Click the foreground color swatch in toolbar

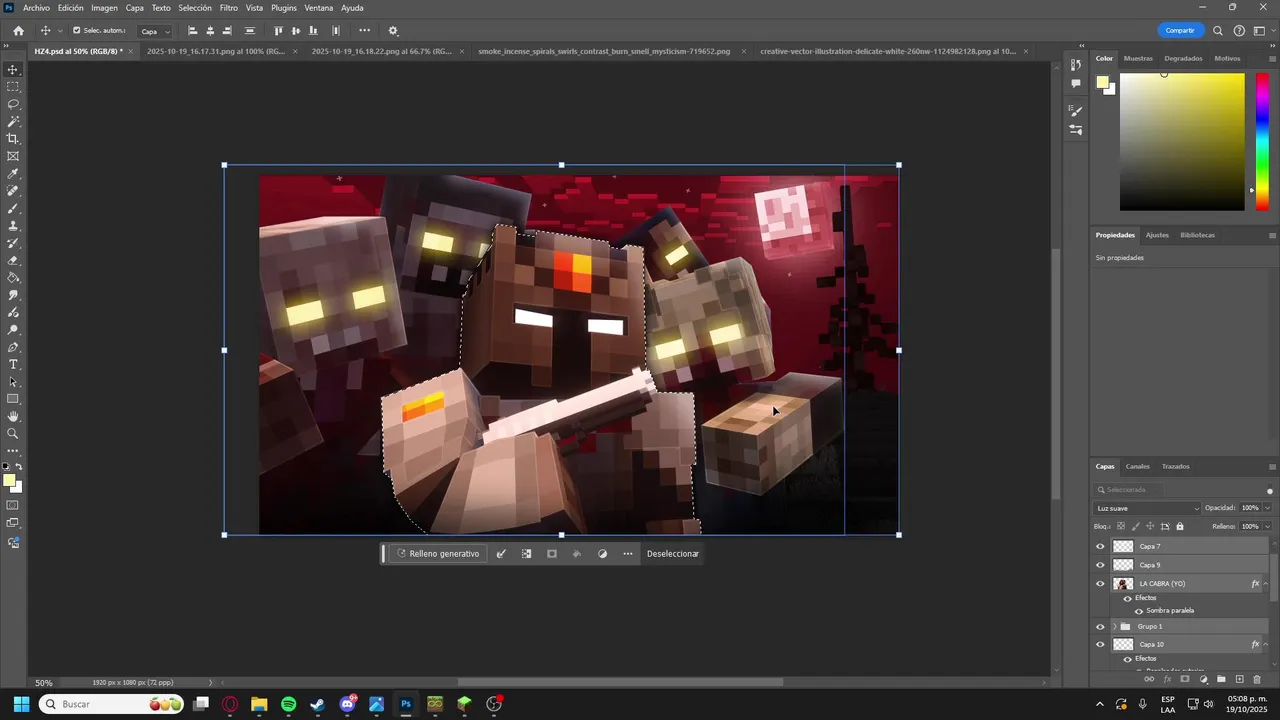coord(9,481)
